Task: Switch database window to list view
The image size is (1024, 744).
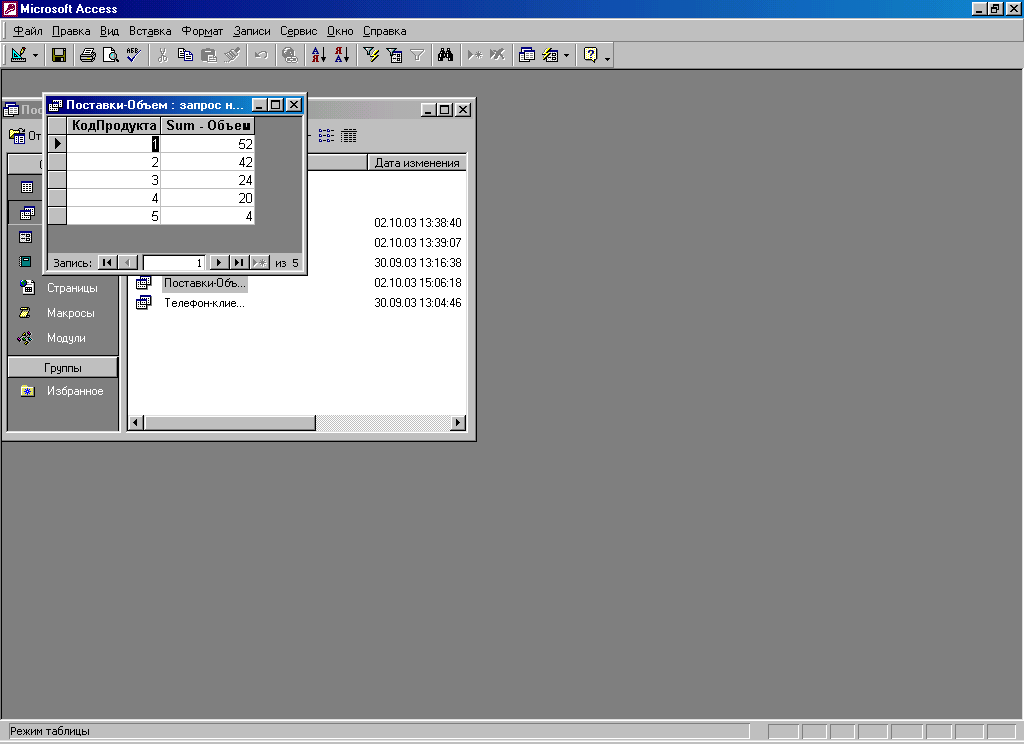Action: [x=326, y=135]
